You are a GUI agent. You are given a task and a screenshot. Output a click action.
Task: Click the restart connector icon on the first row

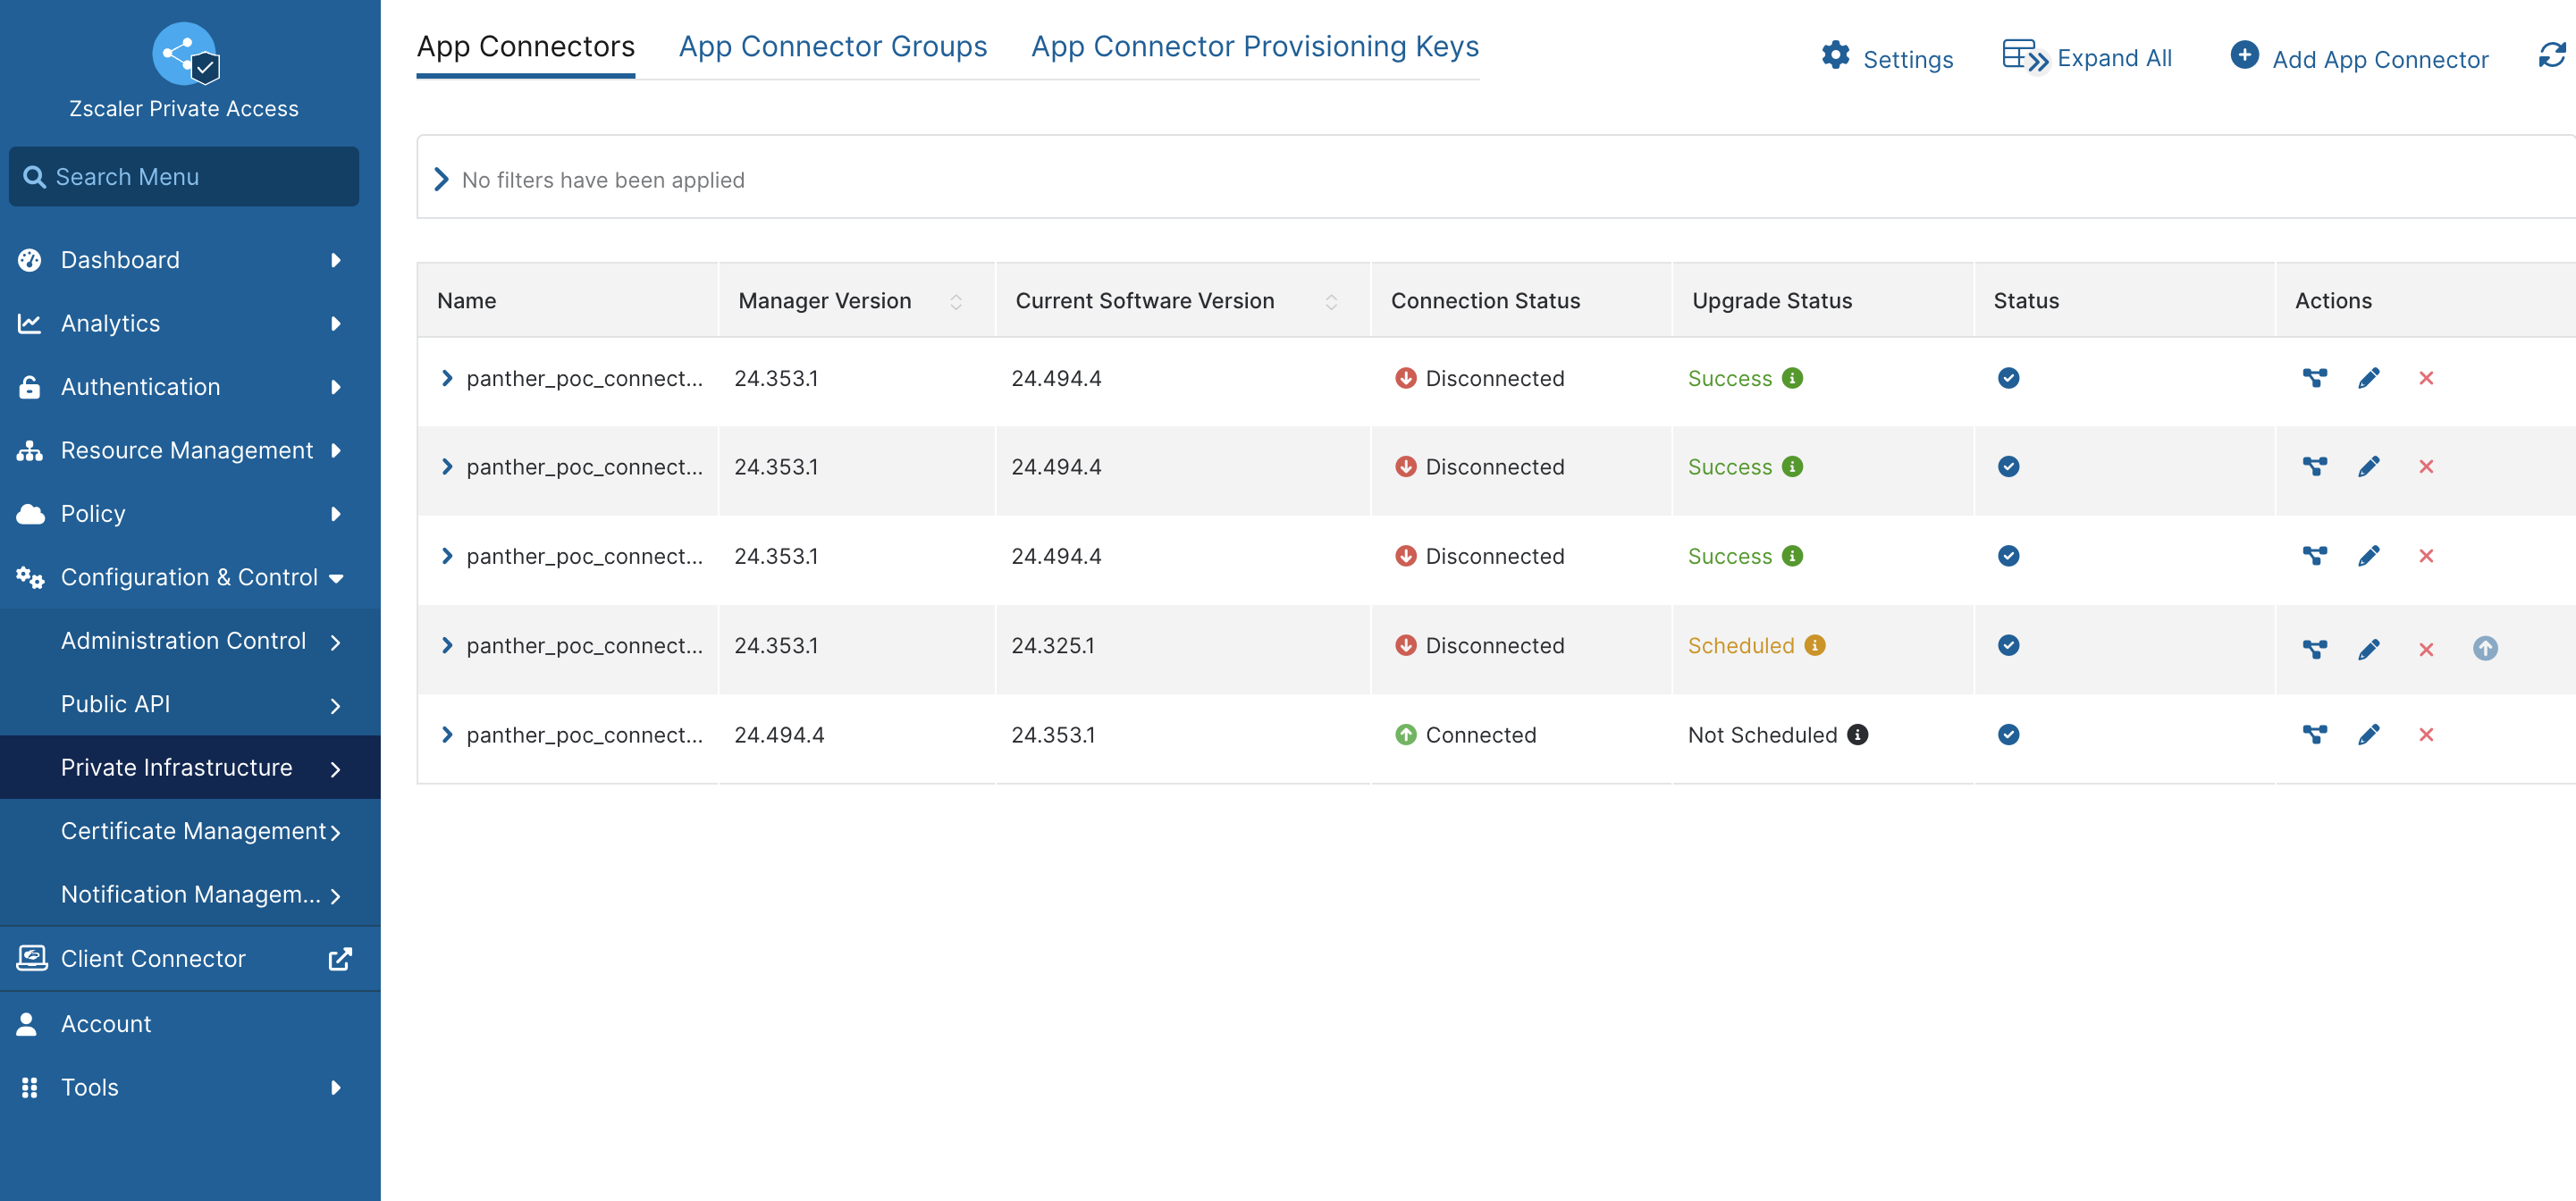pos(2314,378)
